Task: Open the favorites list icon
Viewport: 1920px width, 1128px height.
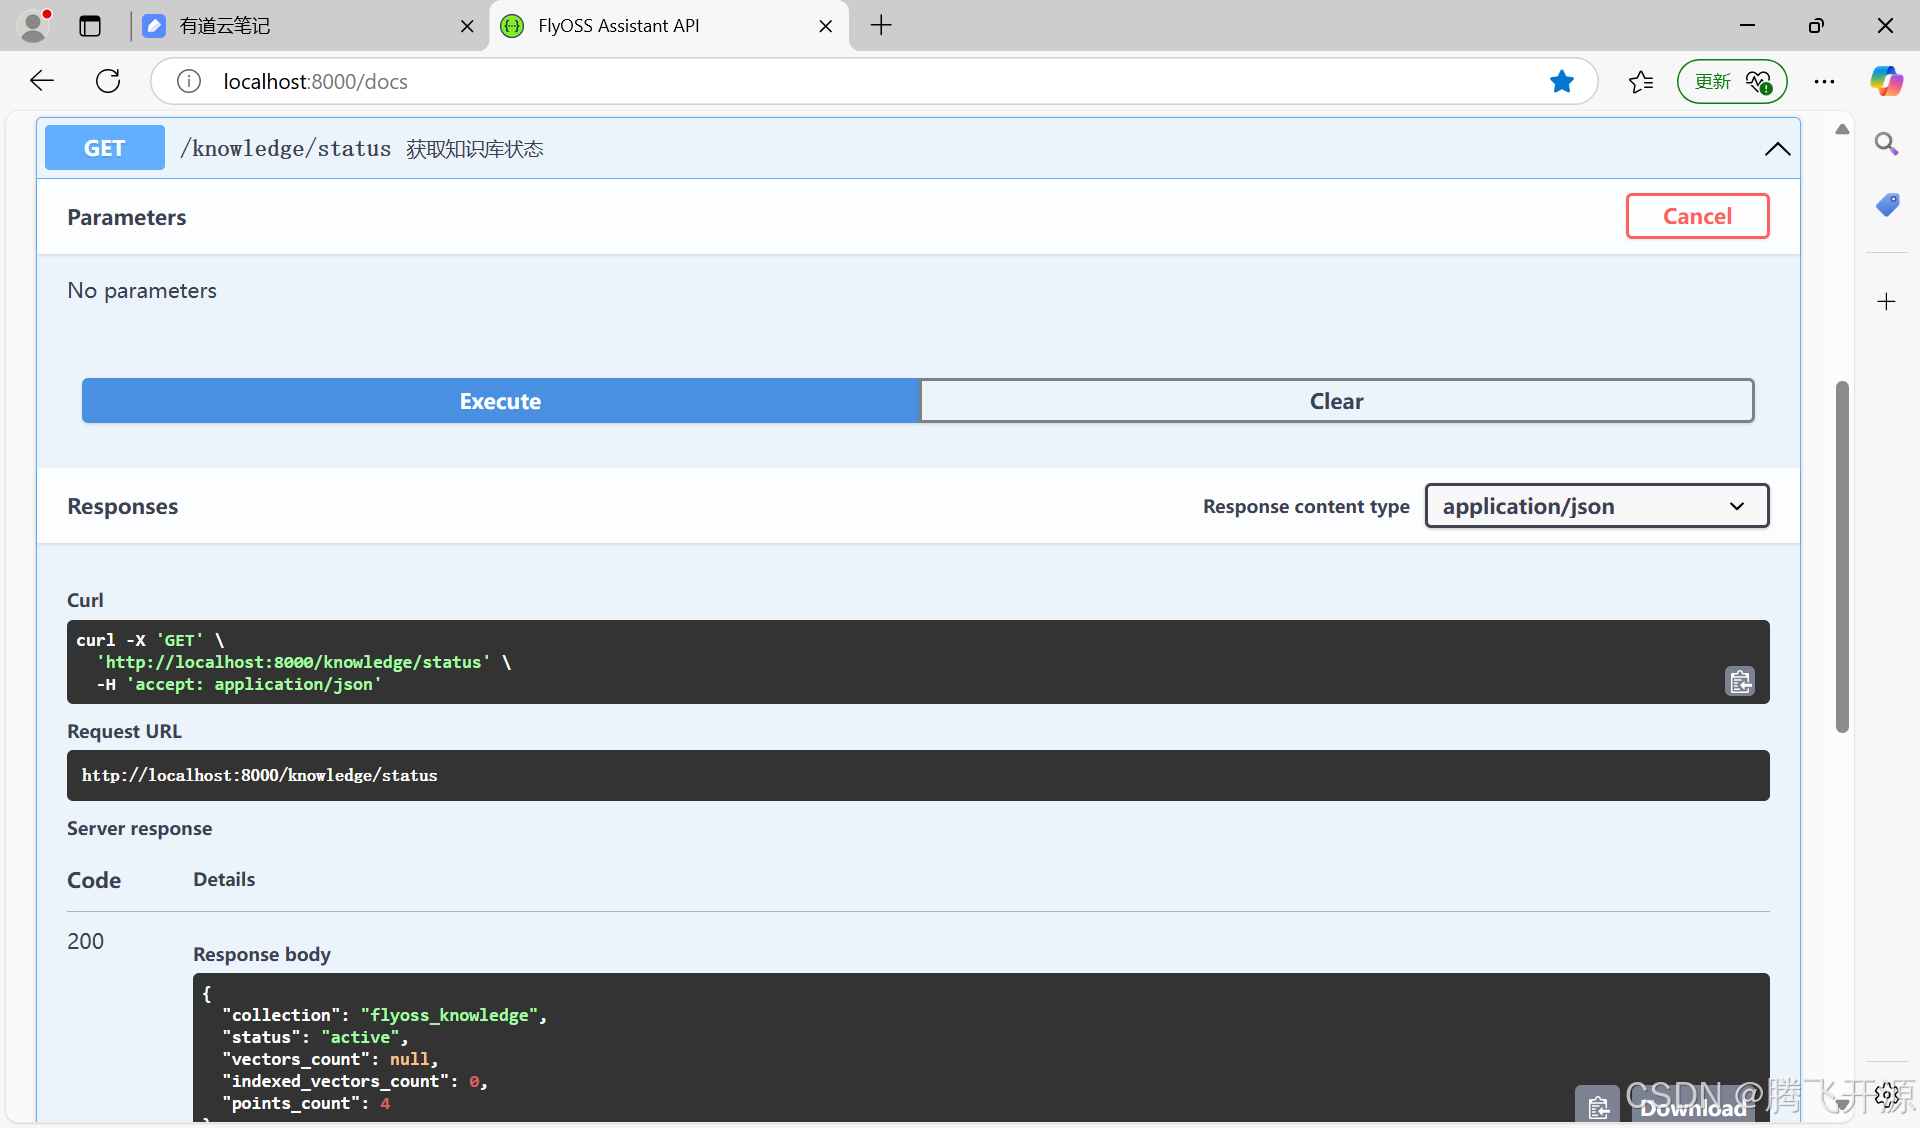Action: pyautogui.click(x=1641, y=81)
